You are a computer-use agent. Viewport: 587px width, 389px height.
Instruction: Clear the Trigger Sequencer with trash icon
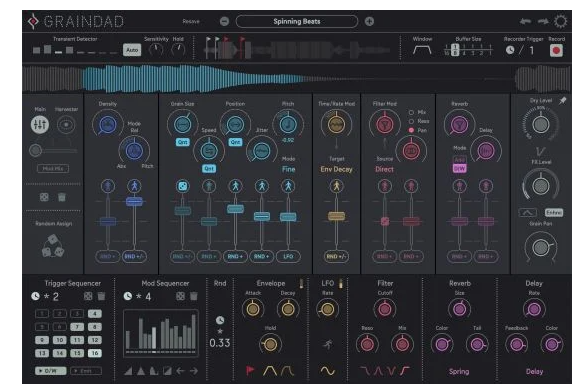101,296
